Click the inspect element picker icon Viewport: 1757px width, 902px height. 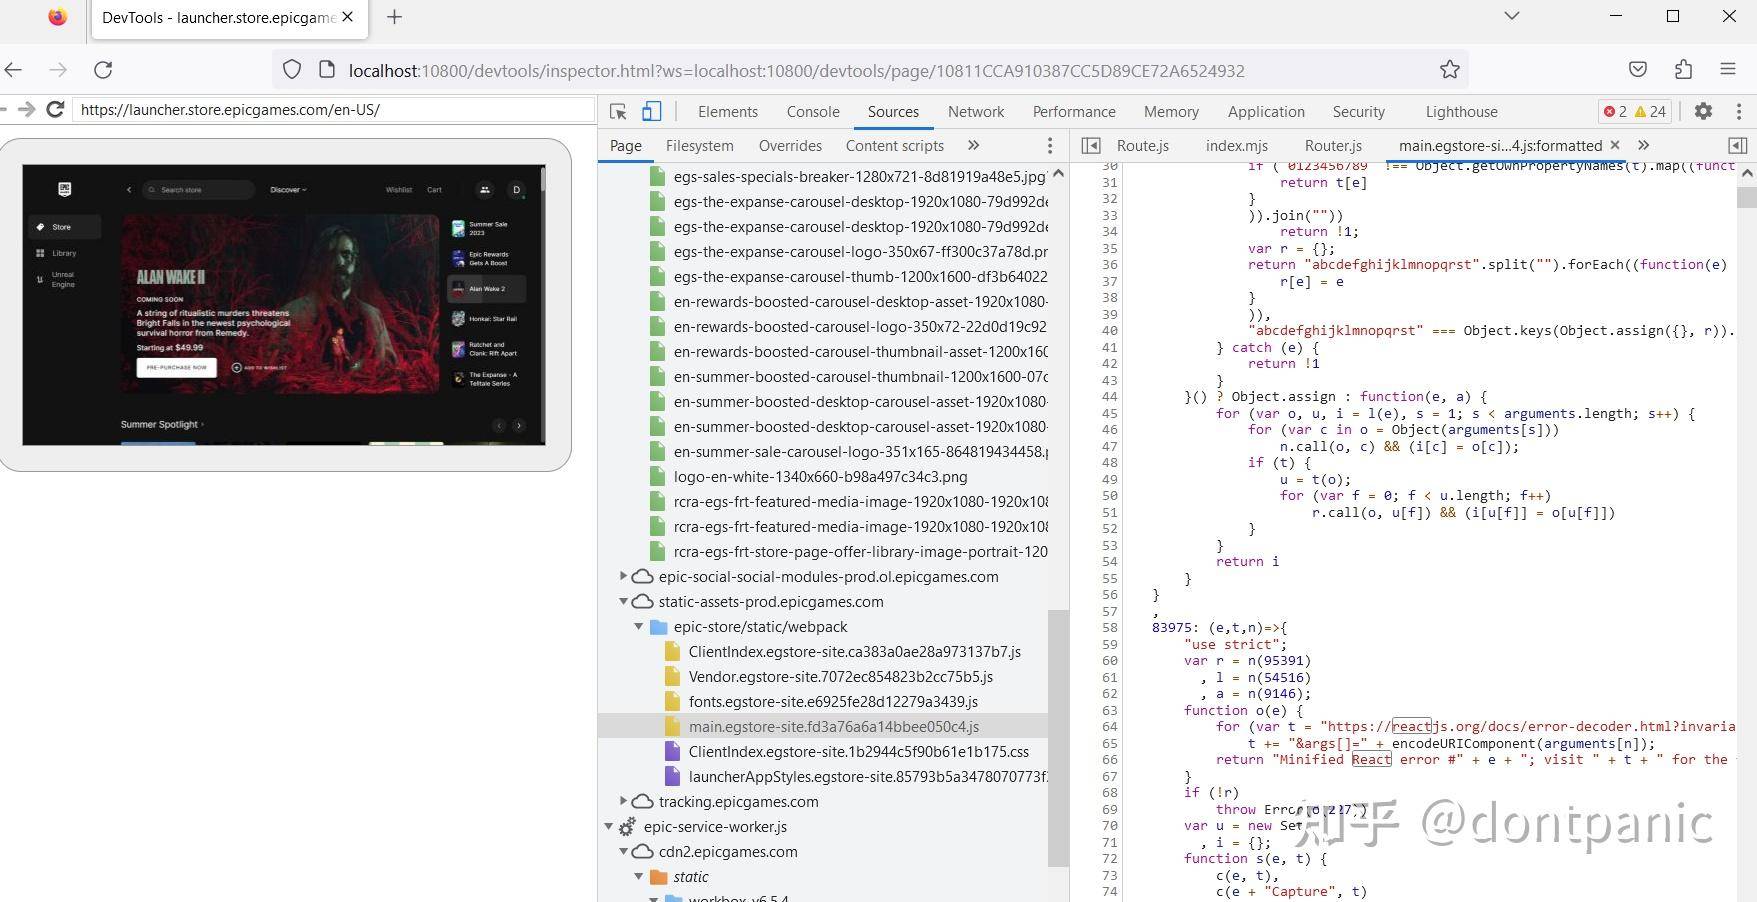pyautogui.click(x=618, y=111)
